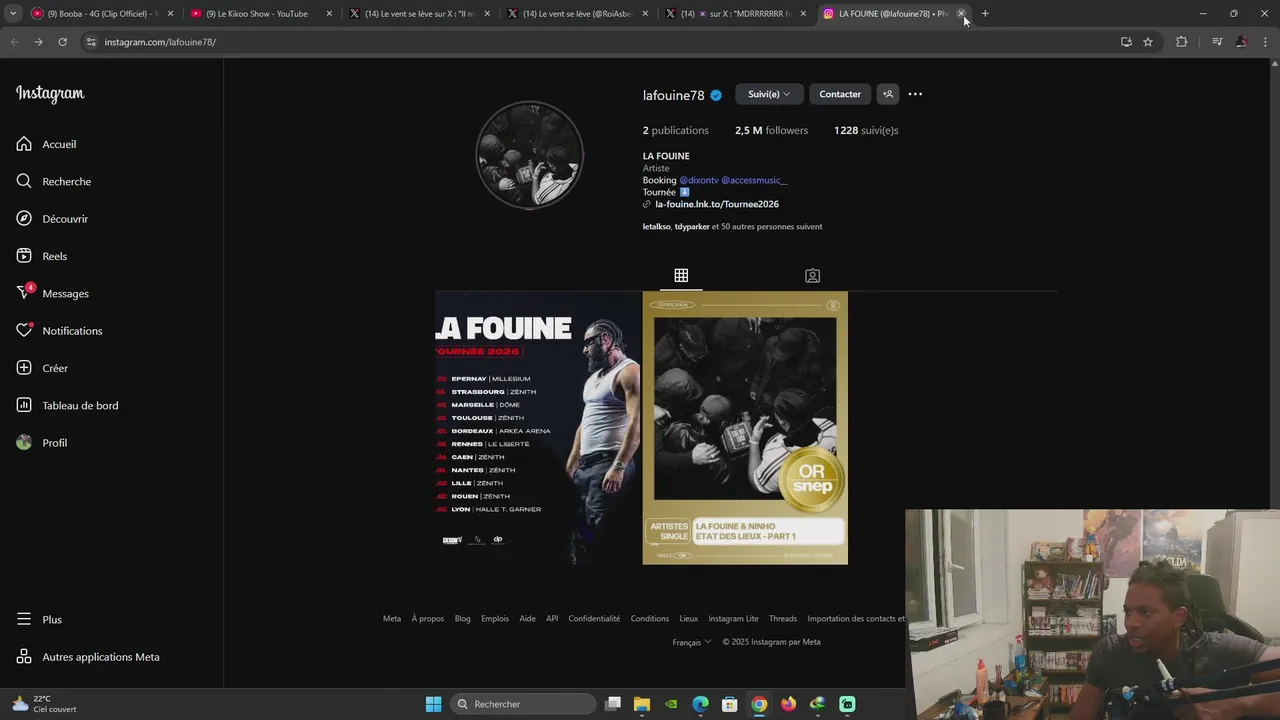Open File Explorer from the taskbar
Viewport: 1280px width, 720px height.
642,704
